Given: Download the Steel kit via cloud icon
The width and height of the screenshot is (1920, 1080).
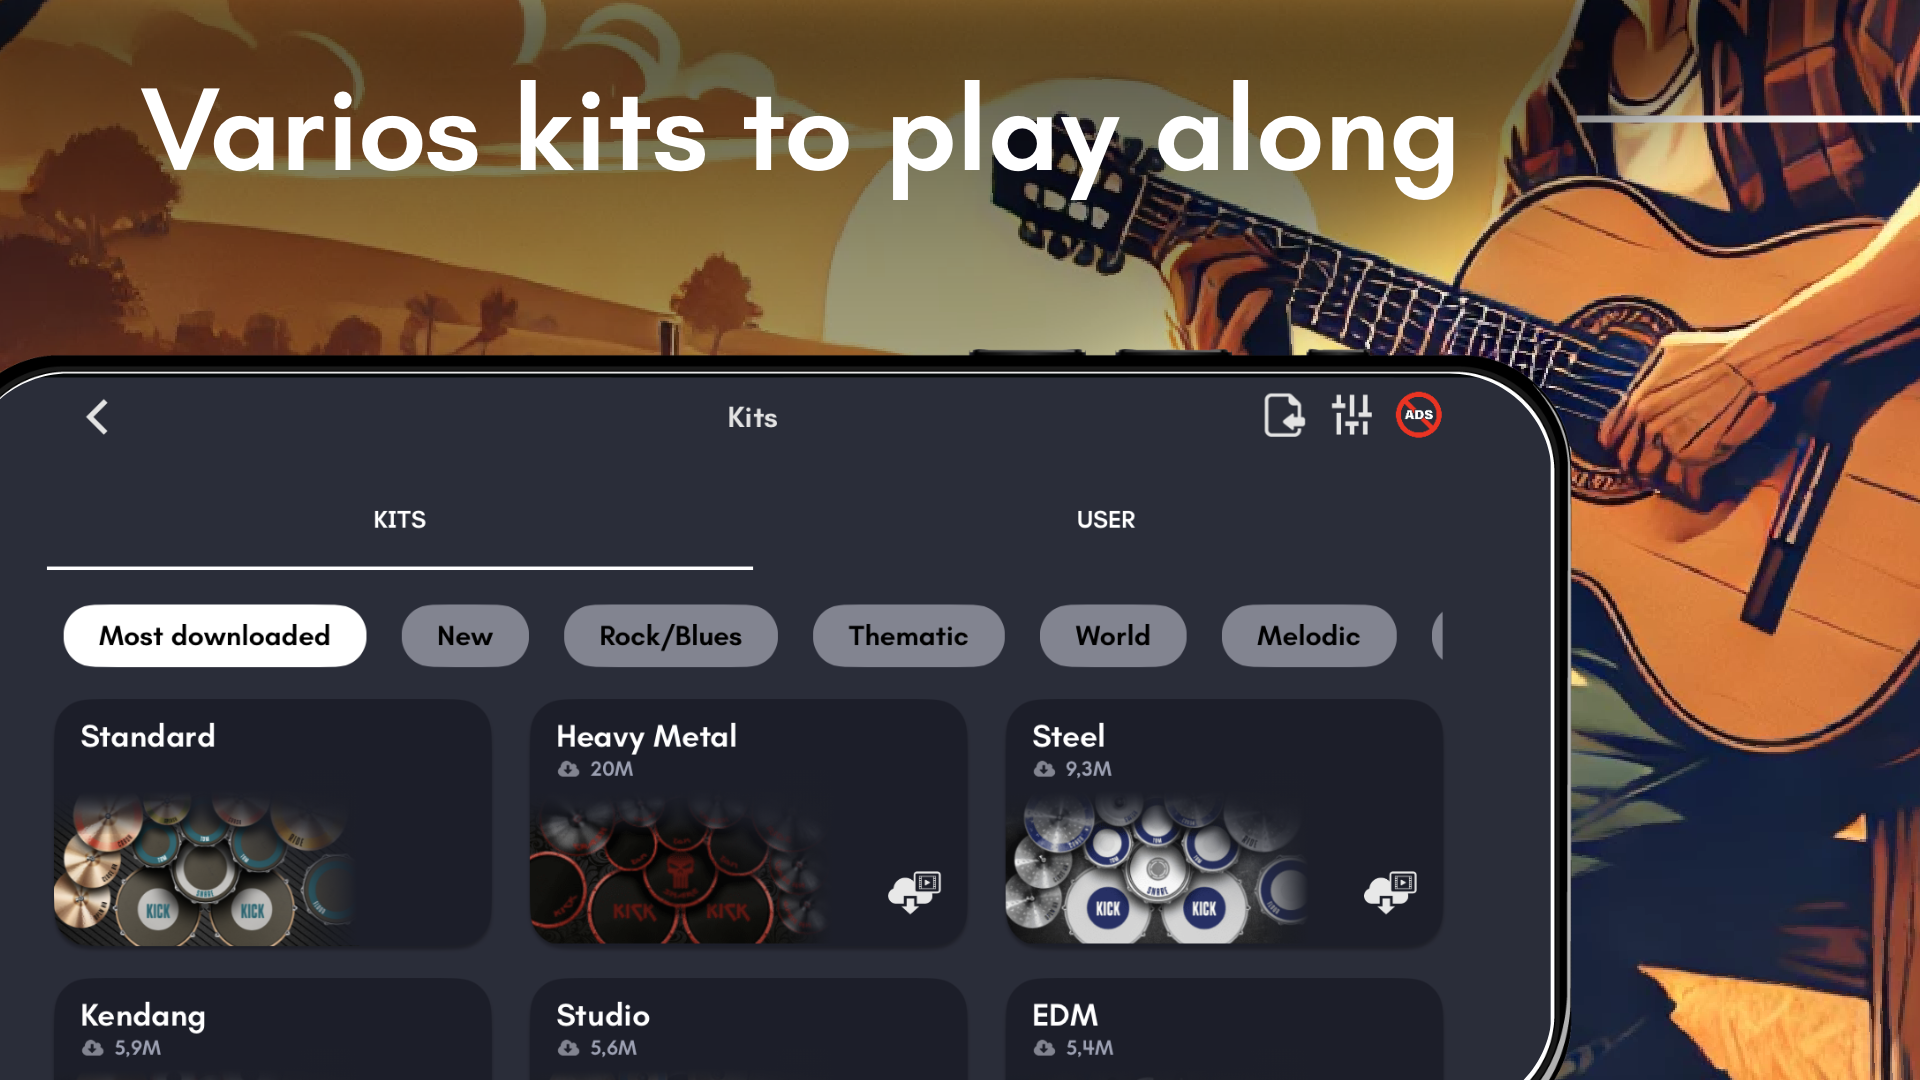Looking at the screenshot, I should pos(1390,890).
